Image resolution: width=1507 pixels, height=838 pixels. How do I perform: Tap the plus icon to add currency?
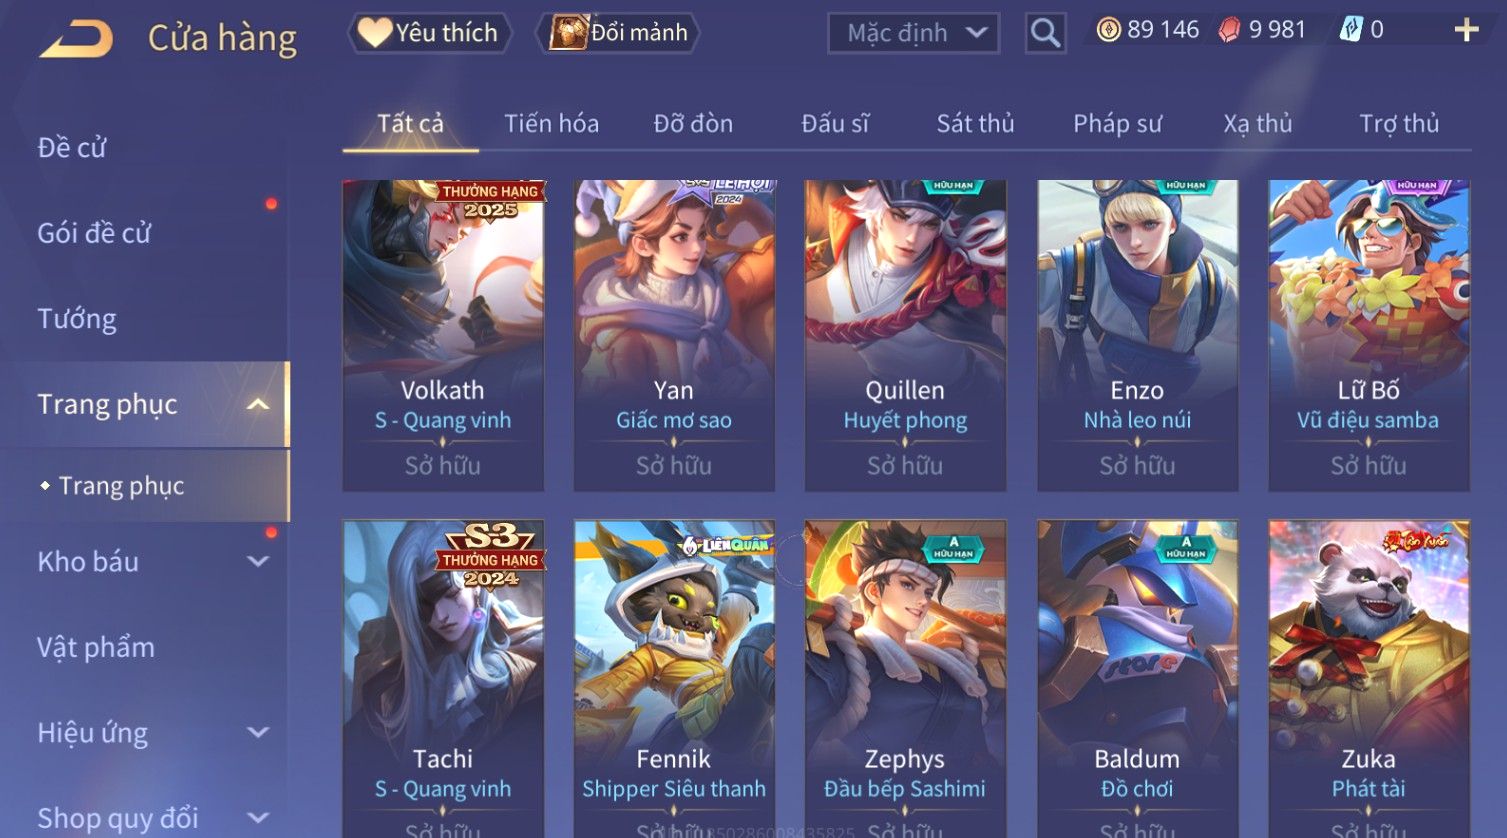1466,30
